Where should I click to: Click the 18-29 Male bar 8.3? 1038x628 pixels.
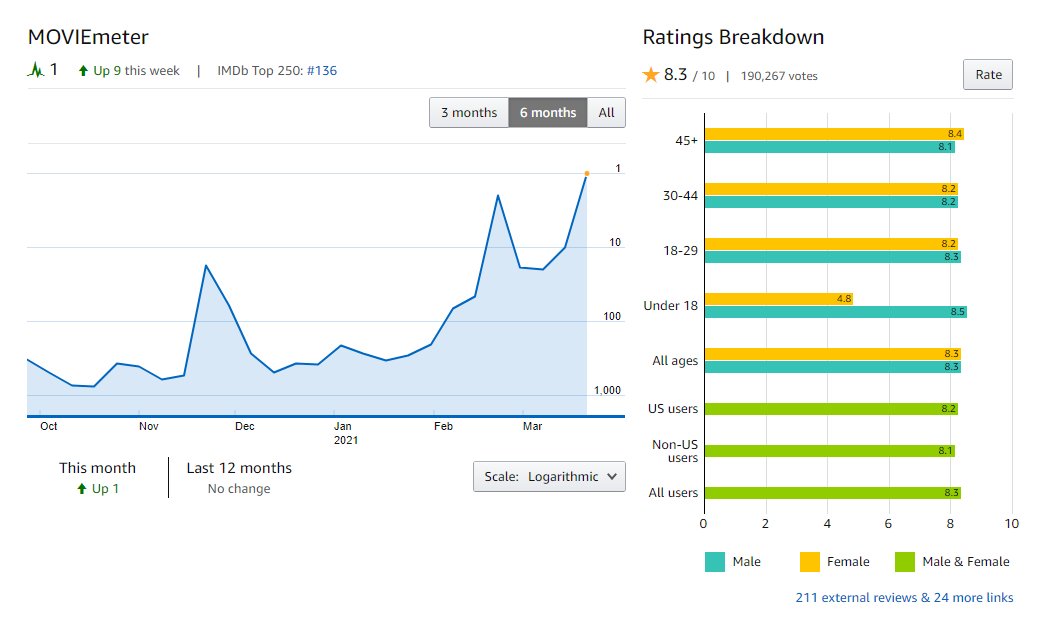833,257
